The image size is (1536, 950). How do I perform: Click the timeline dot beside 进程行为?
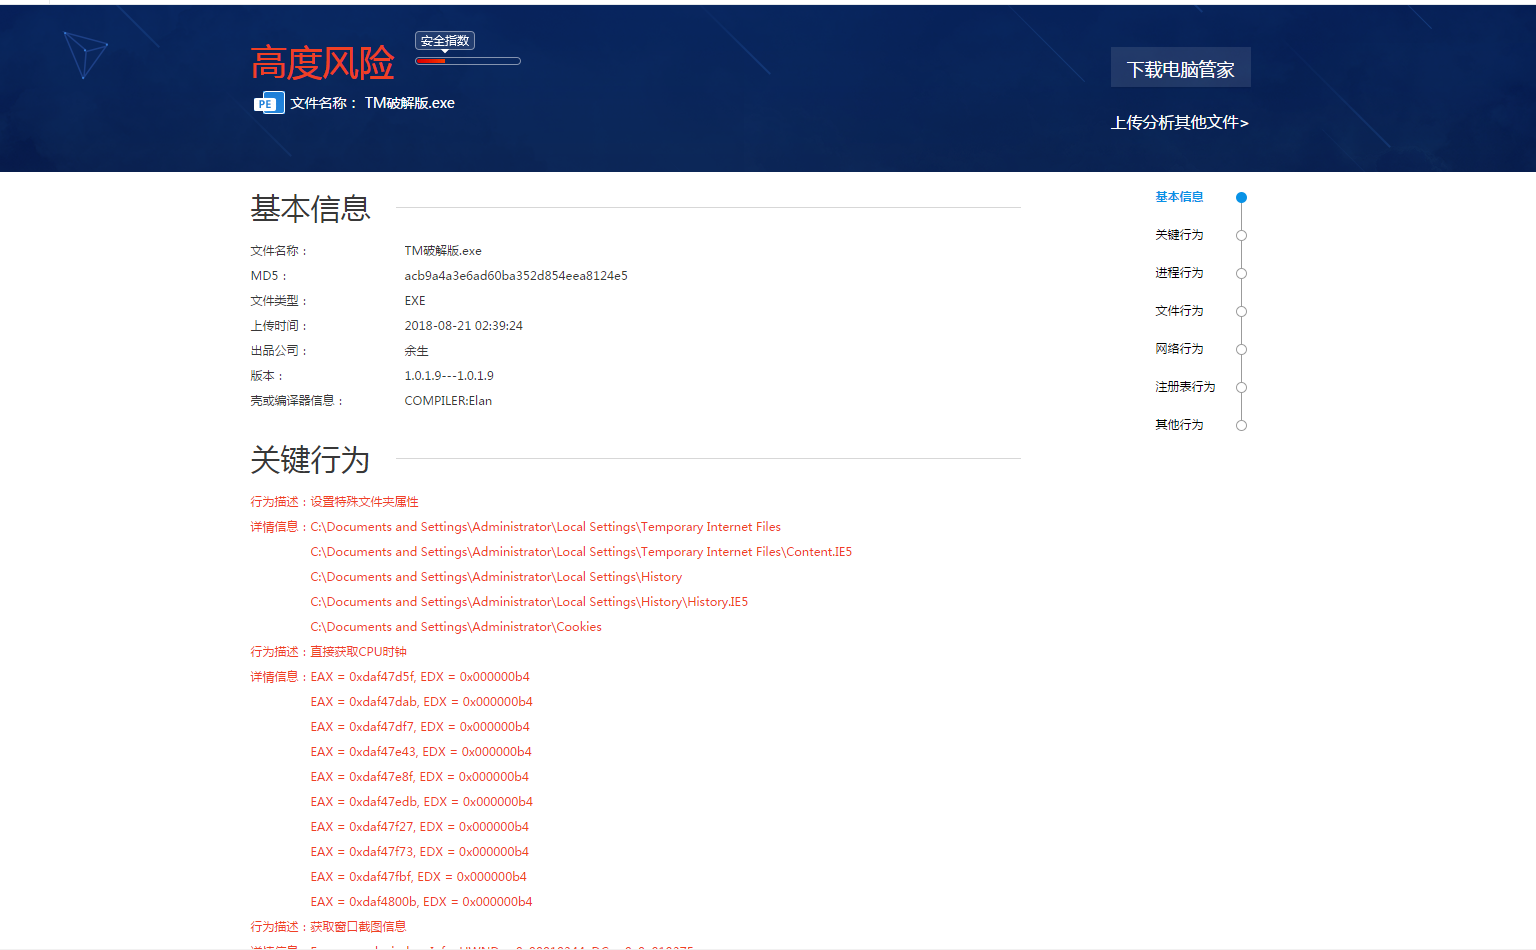tap(1241, 274)
